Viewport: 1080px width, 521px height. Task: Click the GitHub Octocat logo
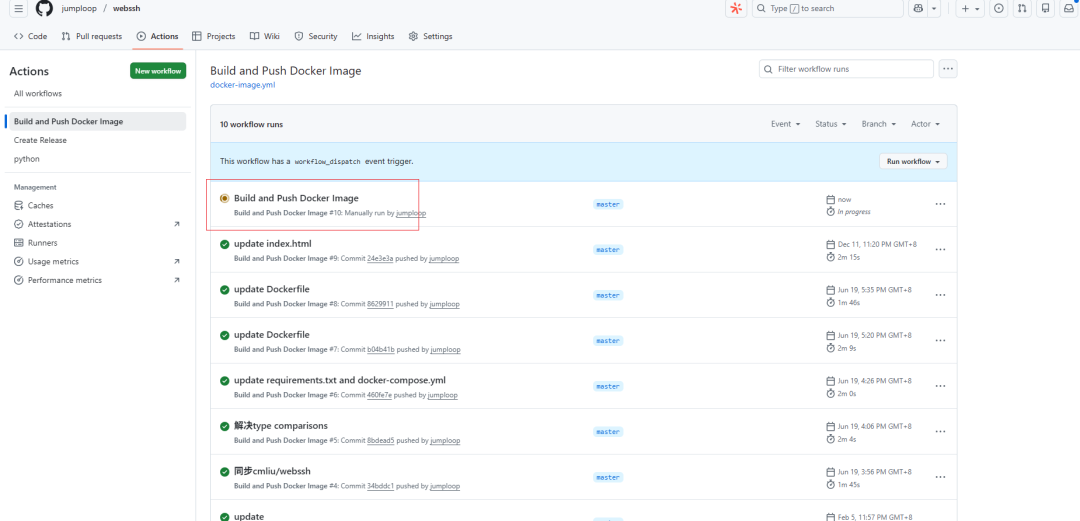[44, 9]
